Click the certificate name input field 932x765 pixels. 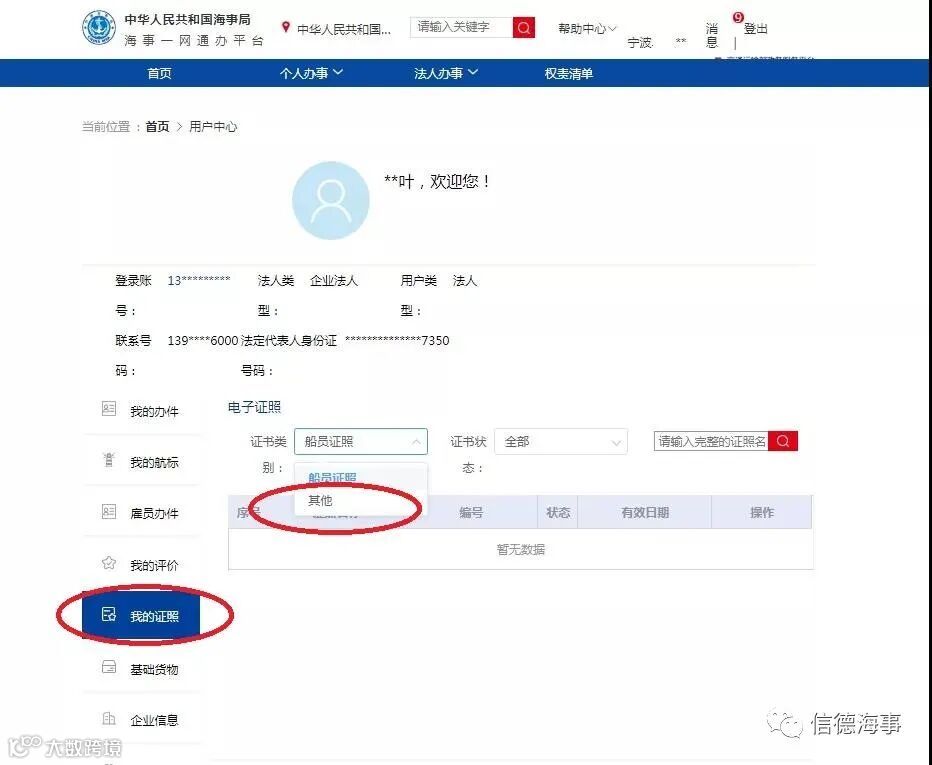[x=711, y=441]
